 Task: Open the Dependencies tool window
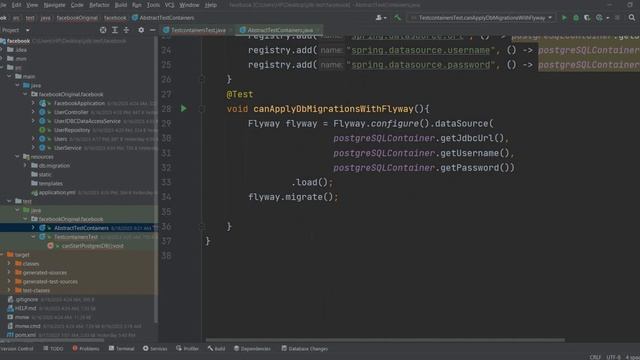(252, 349)
